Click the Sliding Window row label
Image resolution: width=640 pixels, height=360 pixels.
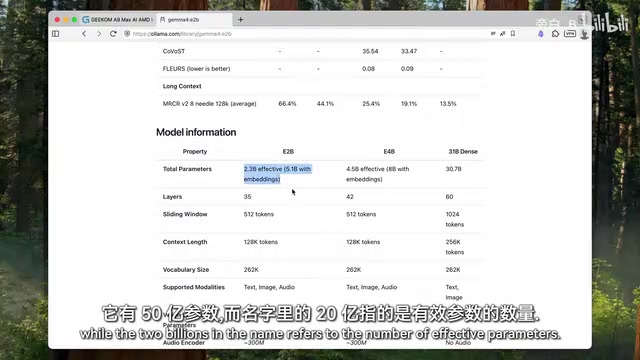tap(185, 214)
